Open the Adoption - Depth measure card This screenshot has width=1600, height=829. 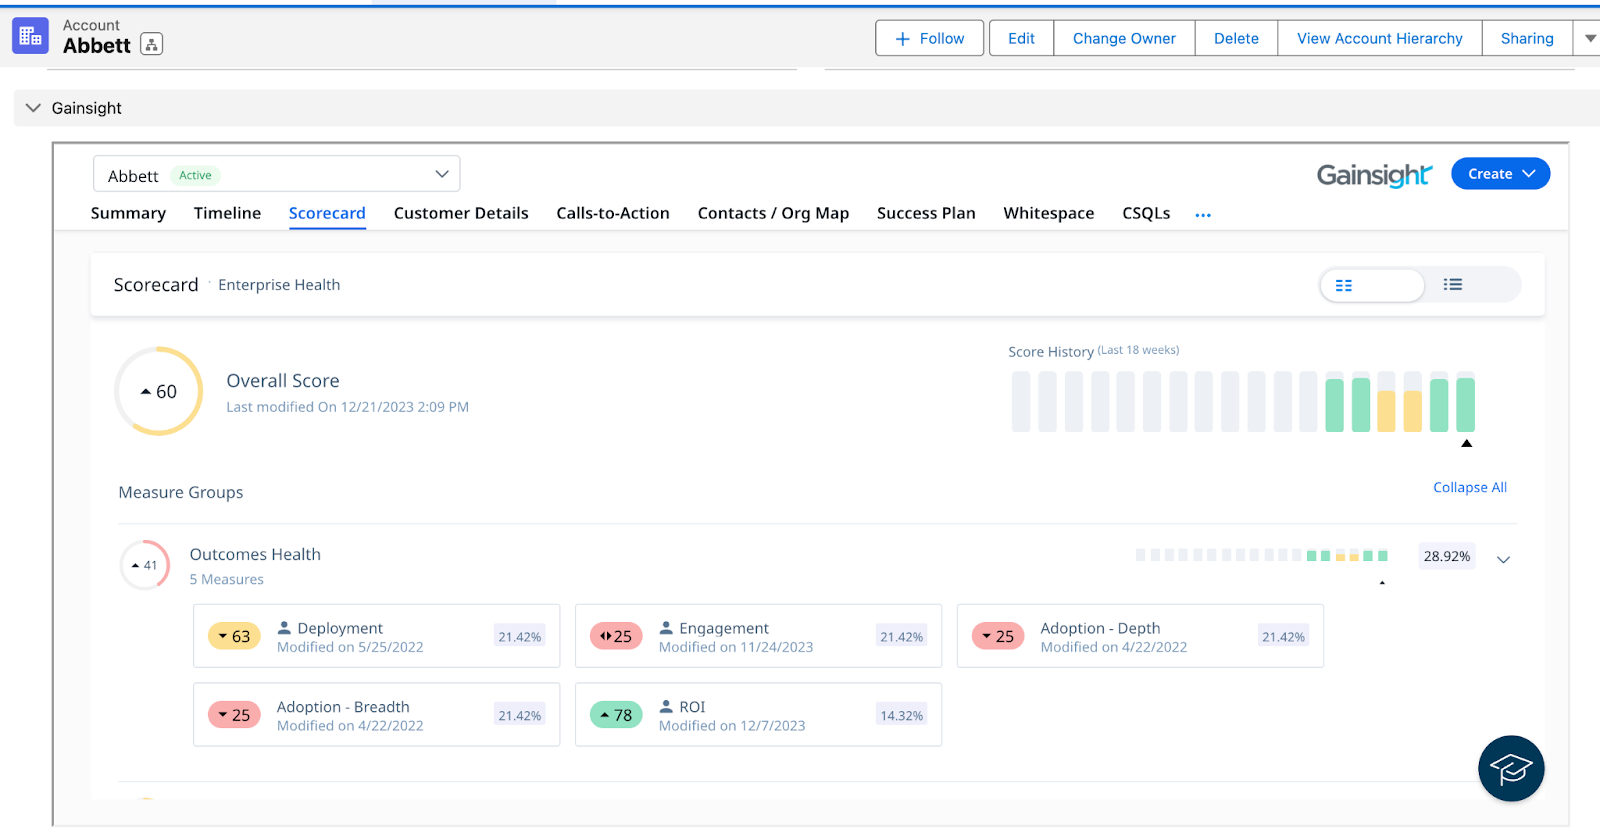1140,636
